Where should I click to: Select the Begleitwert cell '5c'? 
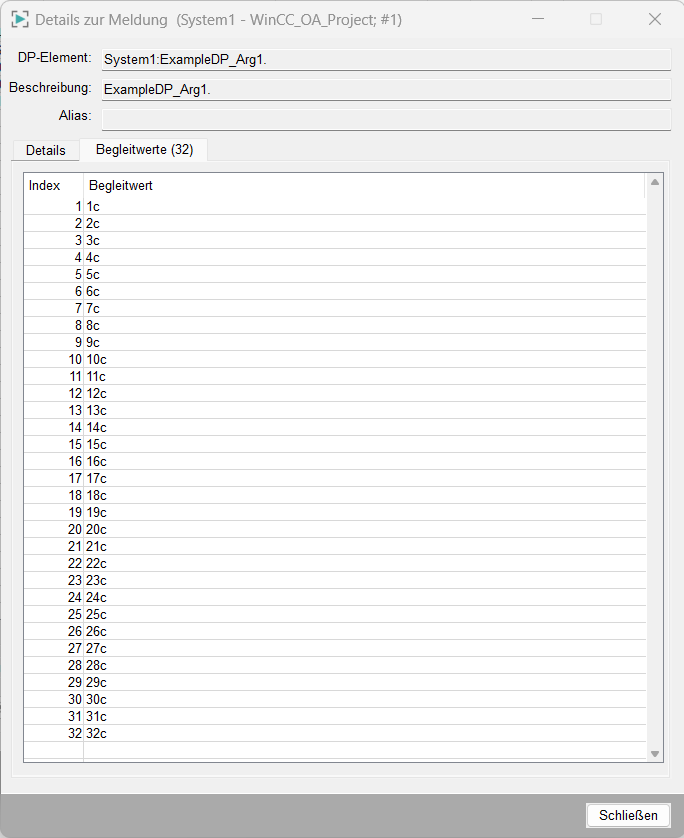[x=364, y=274]
